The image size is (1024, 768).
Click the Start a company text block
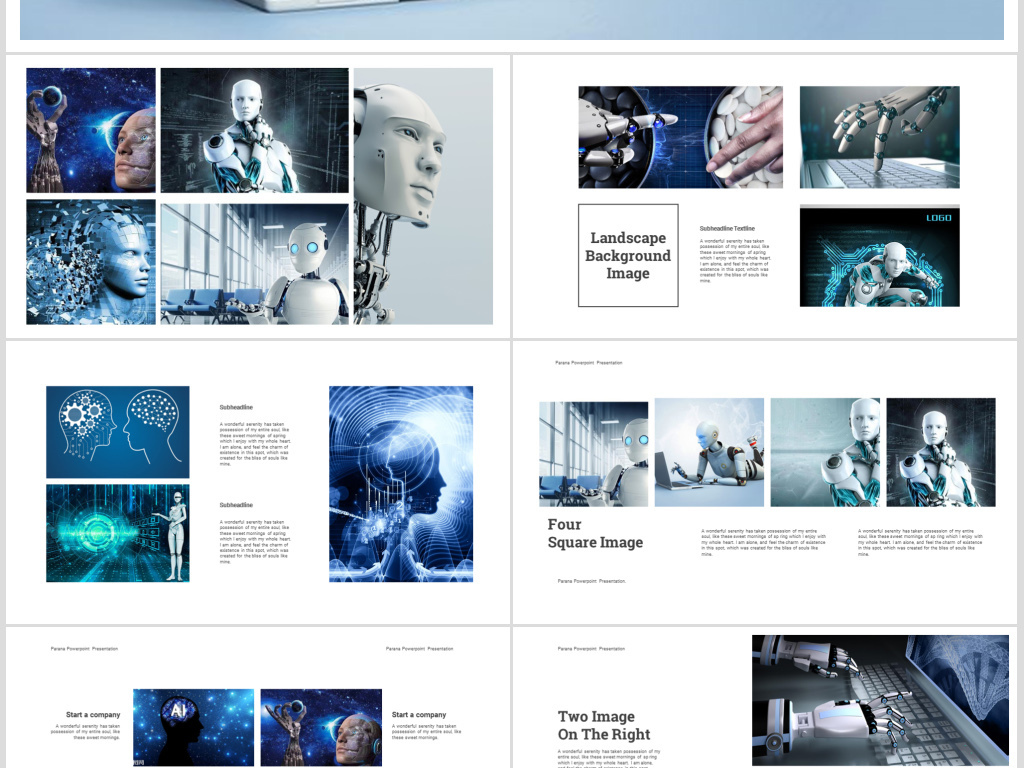95,716
